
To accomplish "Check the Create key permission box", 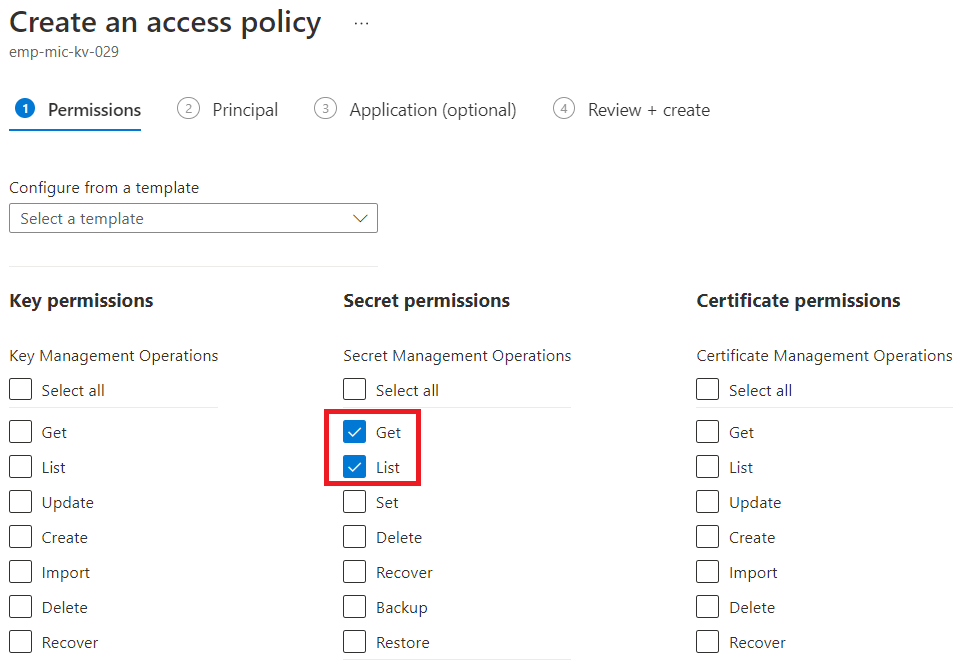I will [x=21, y=536].
